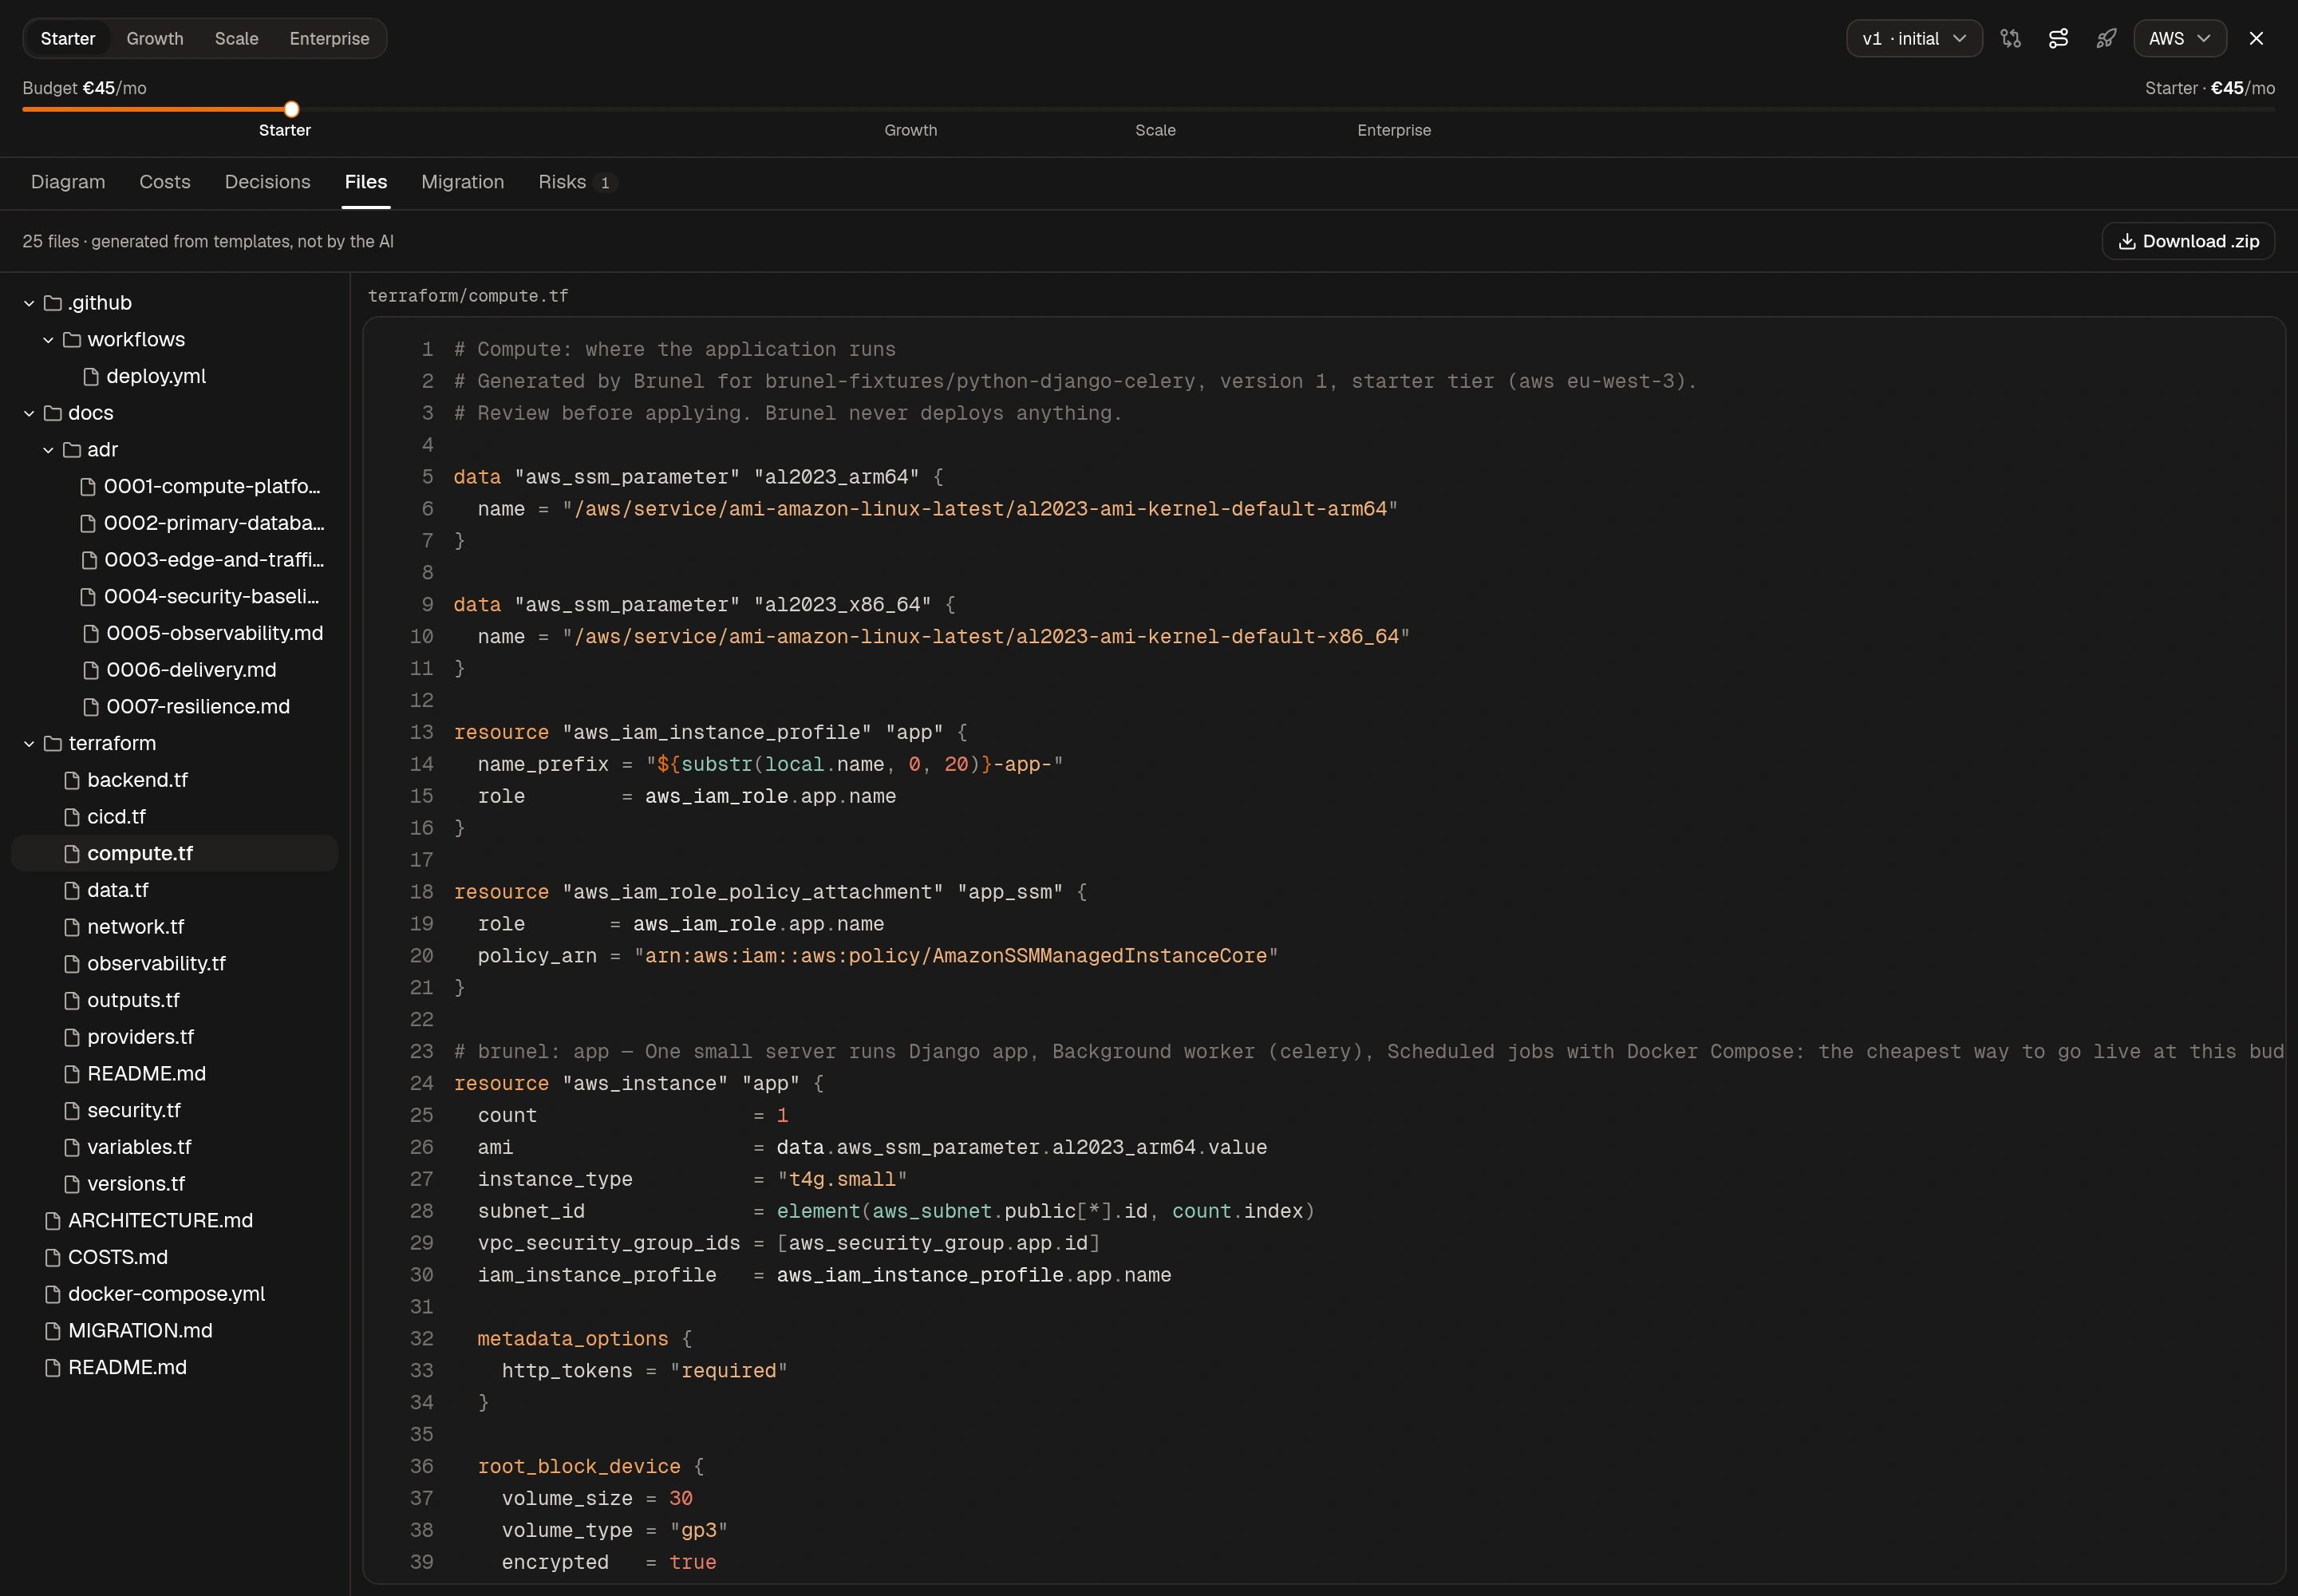Close the panel with the X icon
The width and height of the screenshot is (2298, 1596).
click(x=2256, y=38)
